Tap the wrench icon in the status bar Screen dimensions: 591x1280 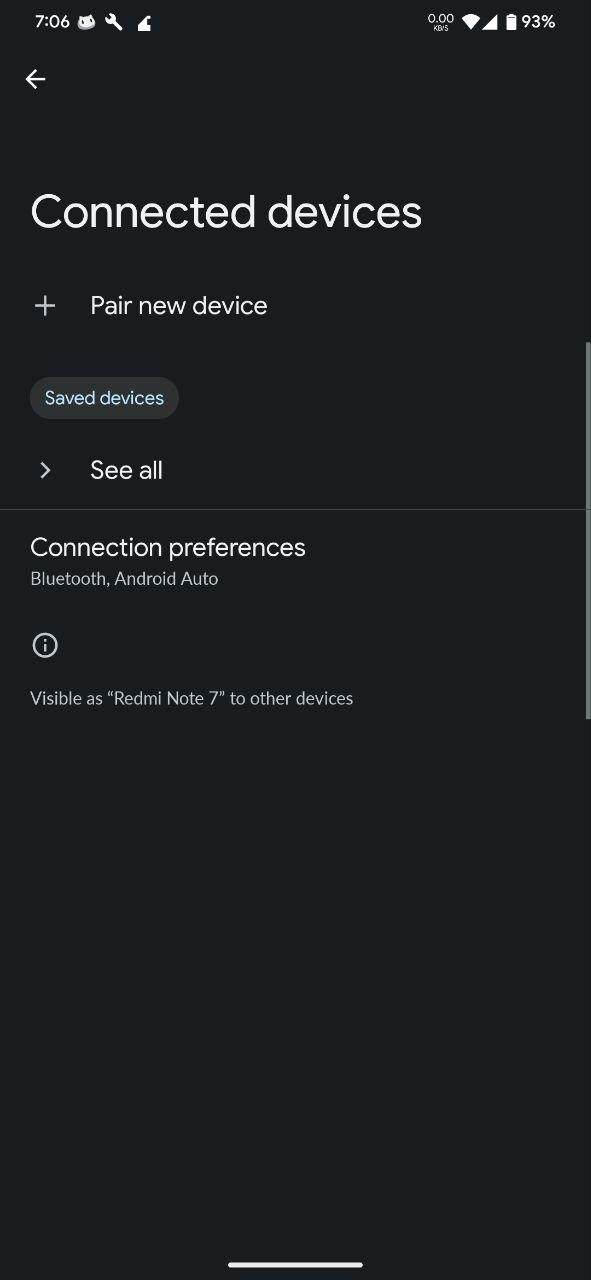click(114, 21)
